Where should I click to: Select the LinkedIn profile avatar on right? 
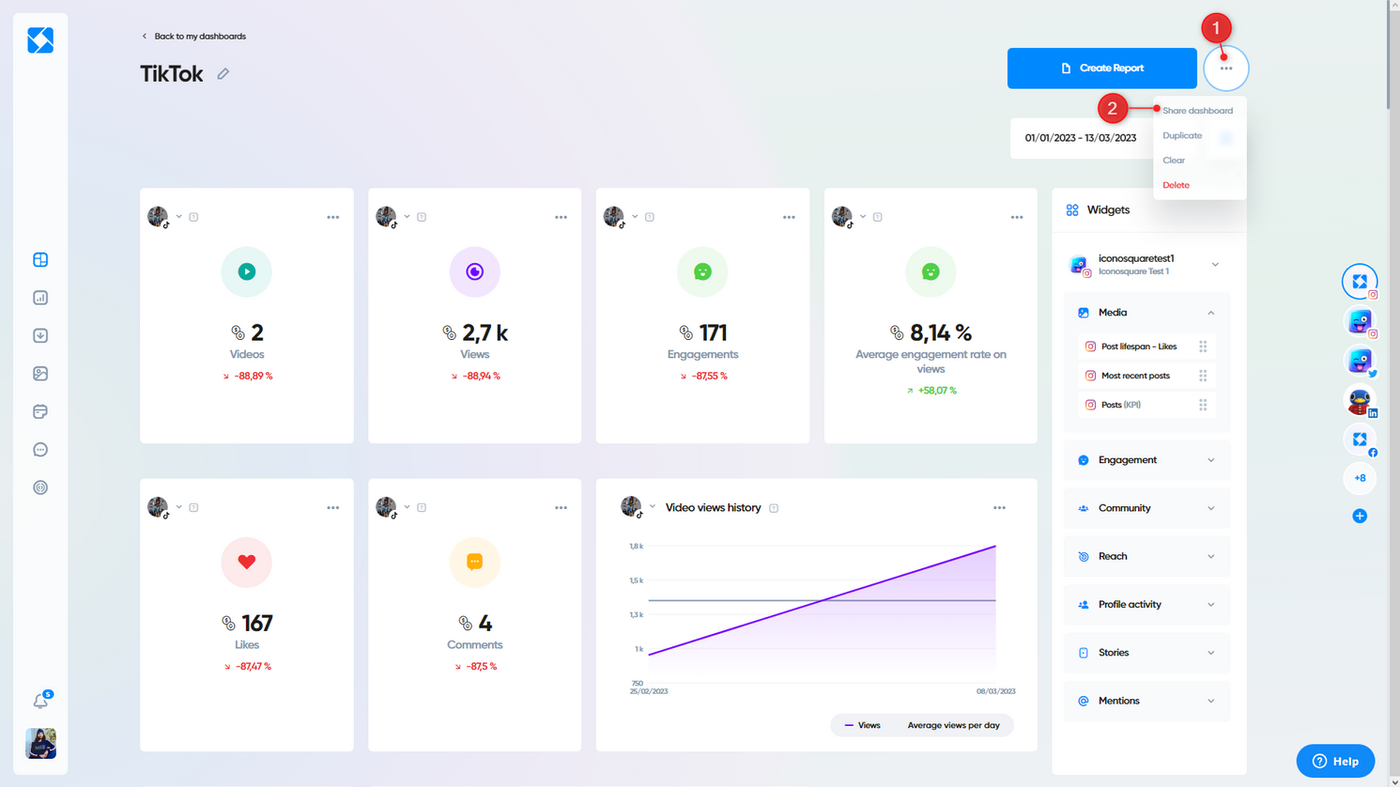[1359, 400]
